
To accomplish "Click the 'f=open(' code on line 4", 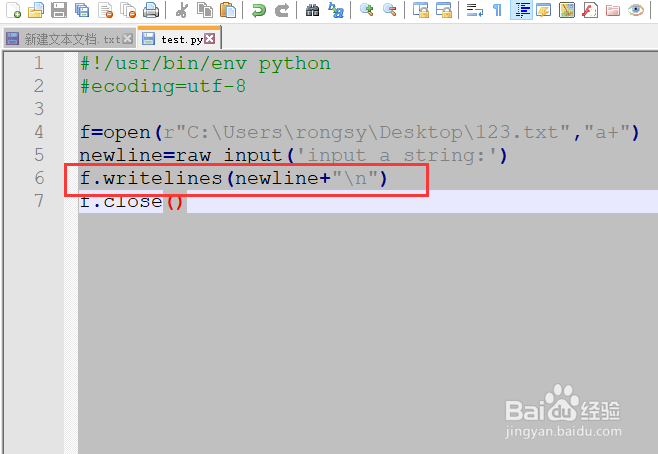I will point(121,133).
